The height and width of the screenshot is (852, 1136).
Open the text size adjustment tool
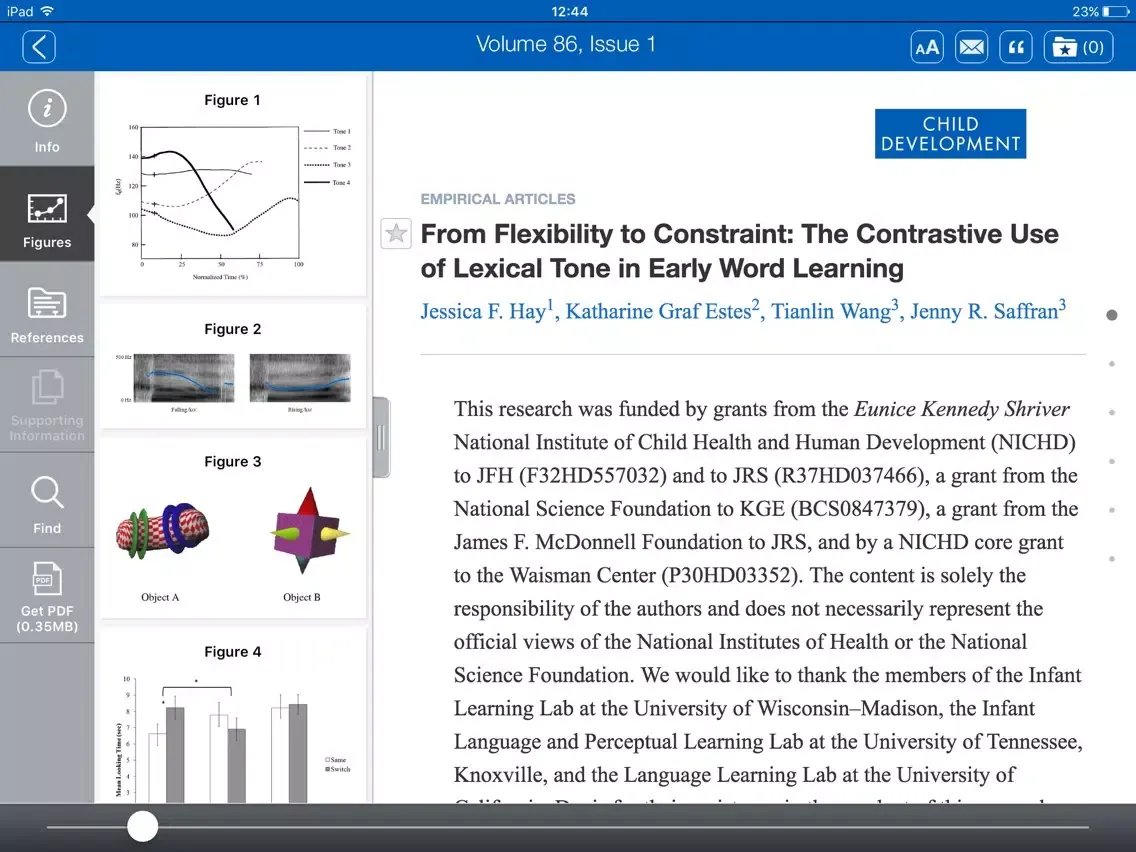click(x=927, y=46)
